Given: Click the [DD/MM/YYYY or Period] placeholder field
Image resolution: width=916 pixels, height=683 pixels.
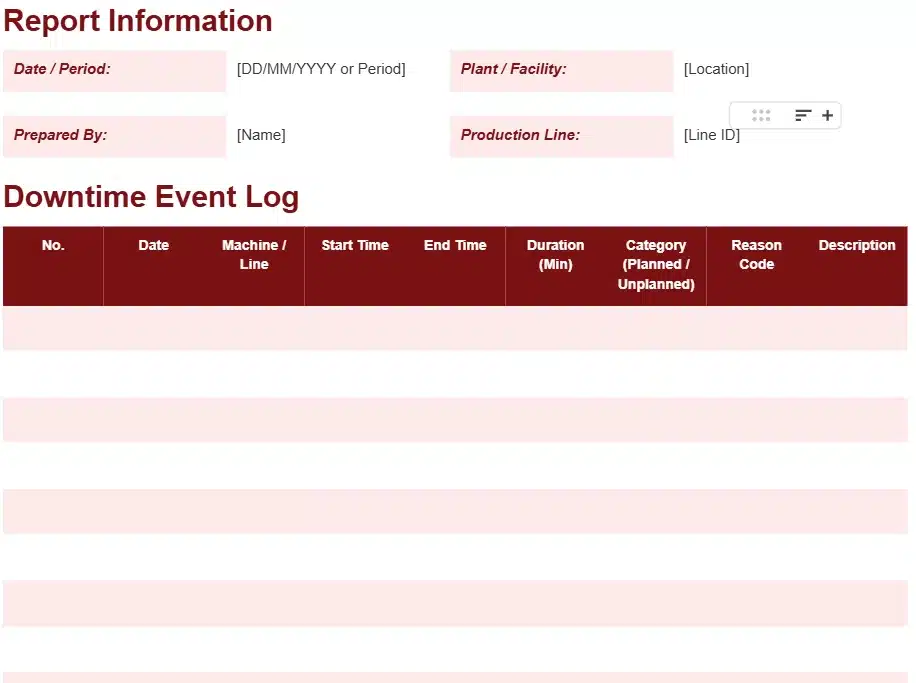Looking at the screenshot, I should pos(321,69).
